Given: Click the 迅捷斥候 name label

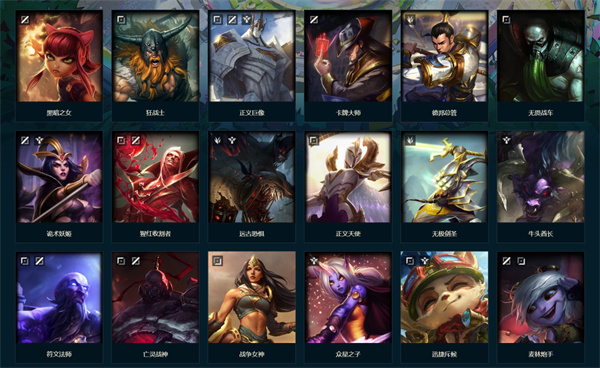Looking at the screenshot, I should pyautogui.click(x=444, y=355).
